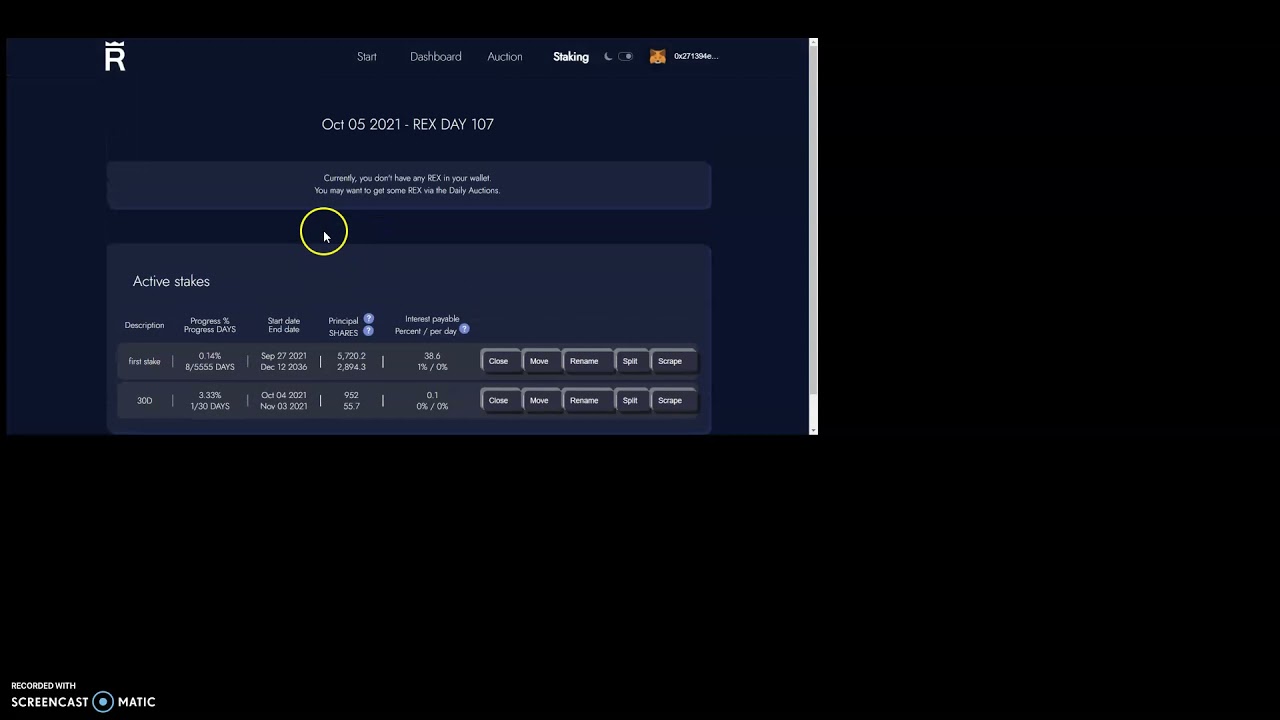The image size is (1280, 720).
Task: Show help for SHARES
Action: [368, 331]
